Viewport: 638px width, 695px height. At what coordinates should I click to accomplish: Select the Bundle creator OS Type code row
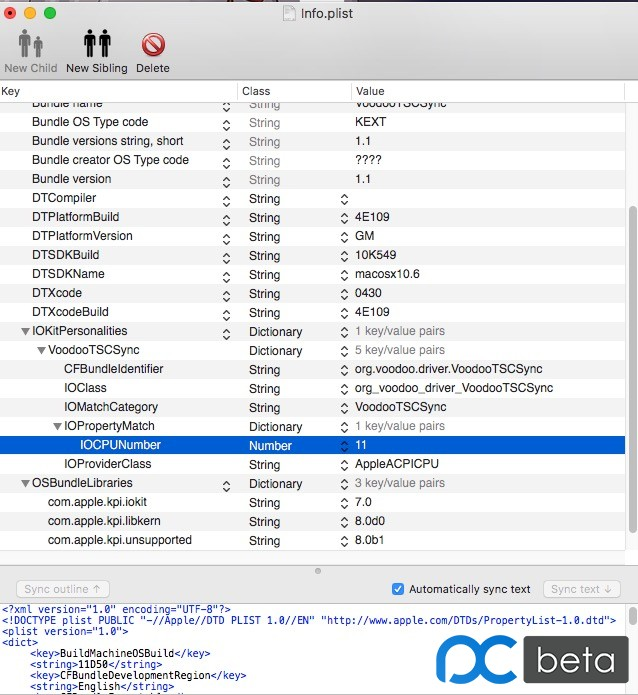tap(312, 160)
